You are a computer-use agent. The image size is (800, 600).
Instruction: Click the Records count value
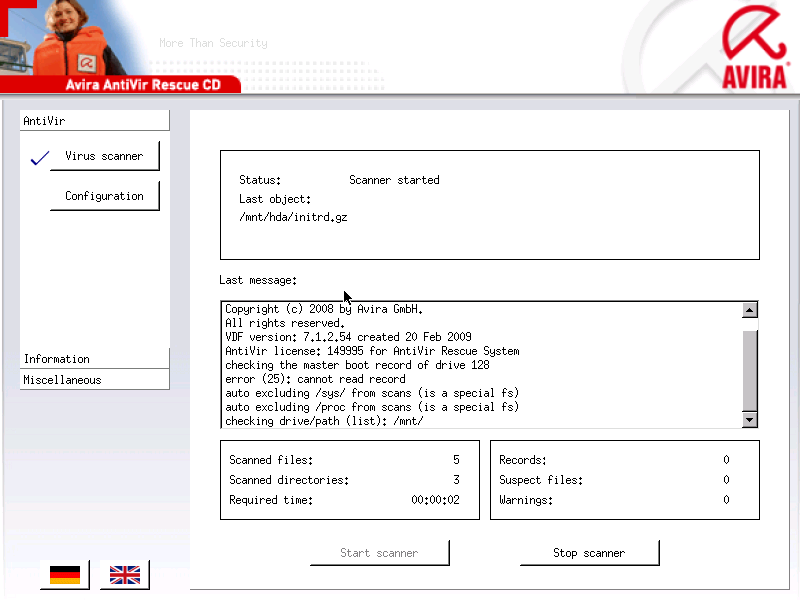pos(726,460)
